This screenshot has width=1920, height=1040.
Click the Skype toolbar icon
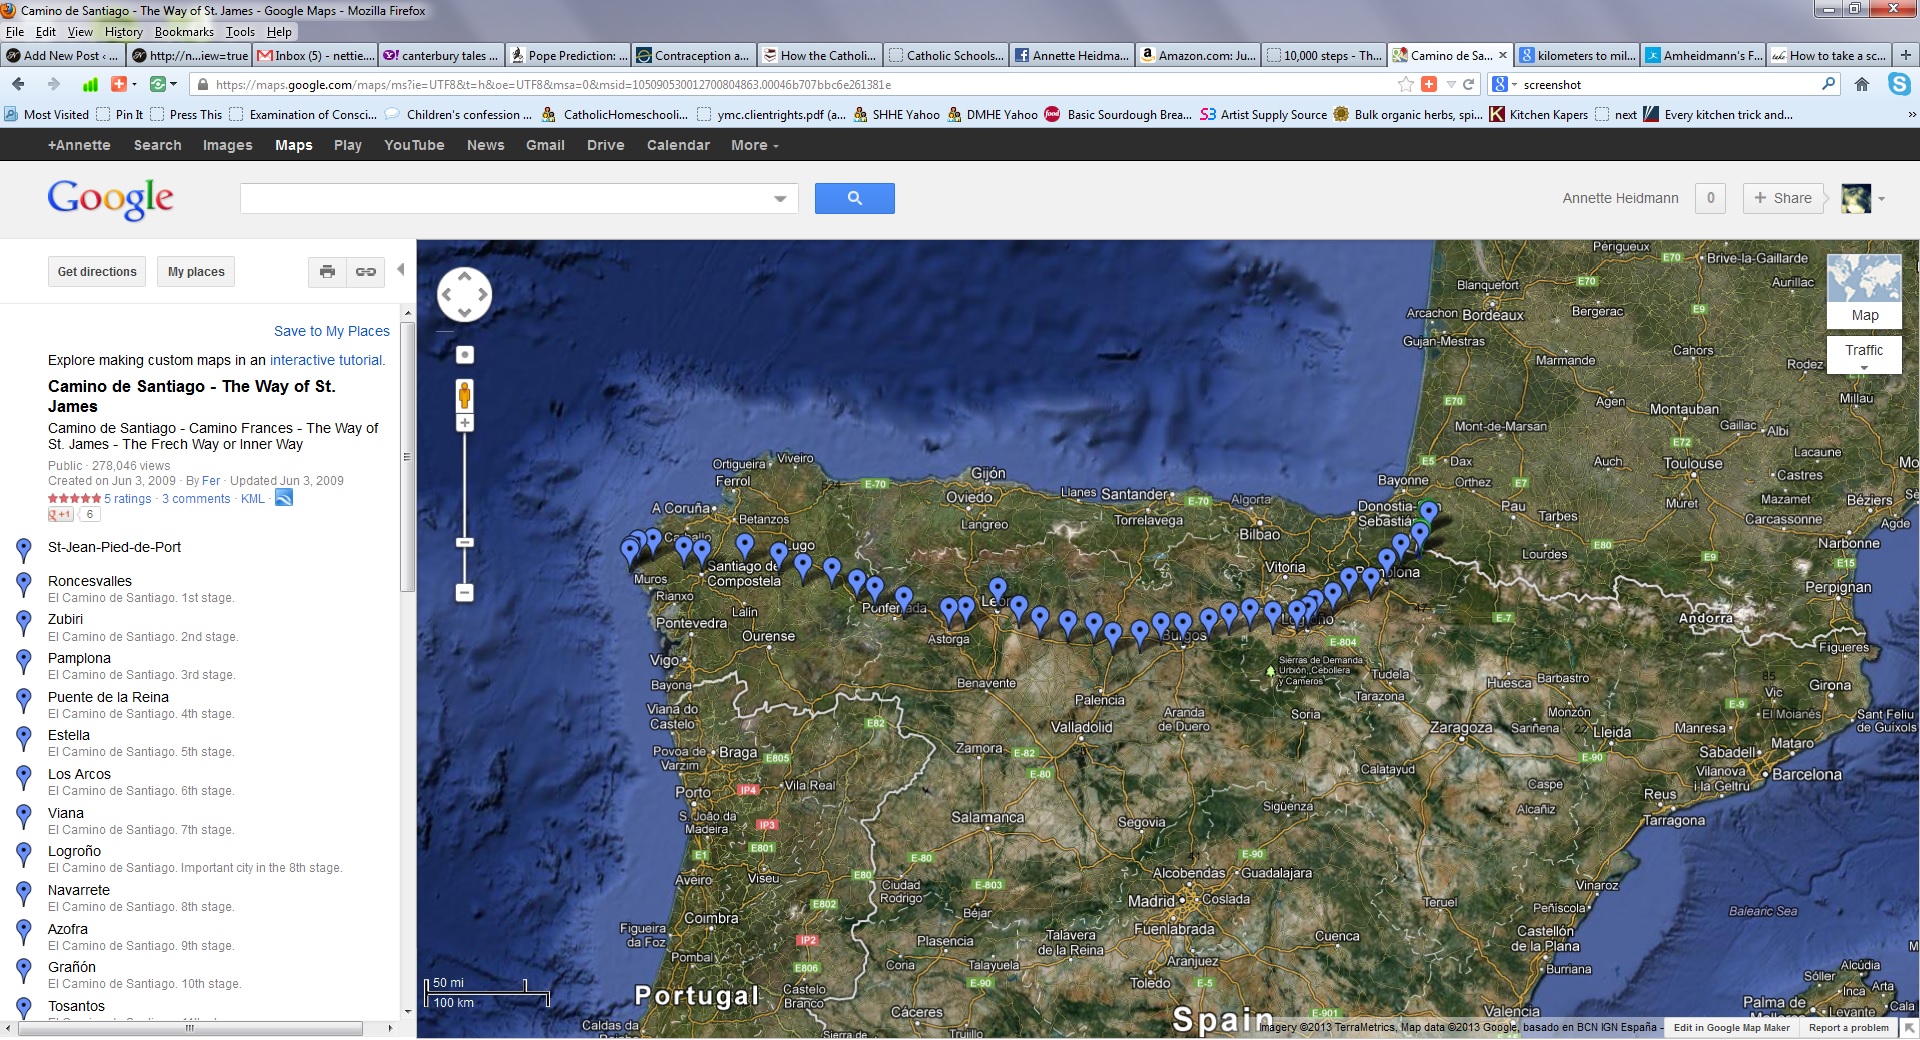(1899, 84)
